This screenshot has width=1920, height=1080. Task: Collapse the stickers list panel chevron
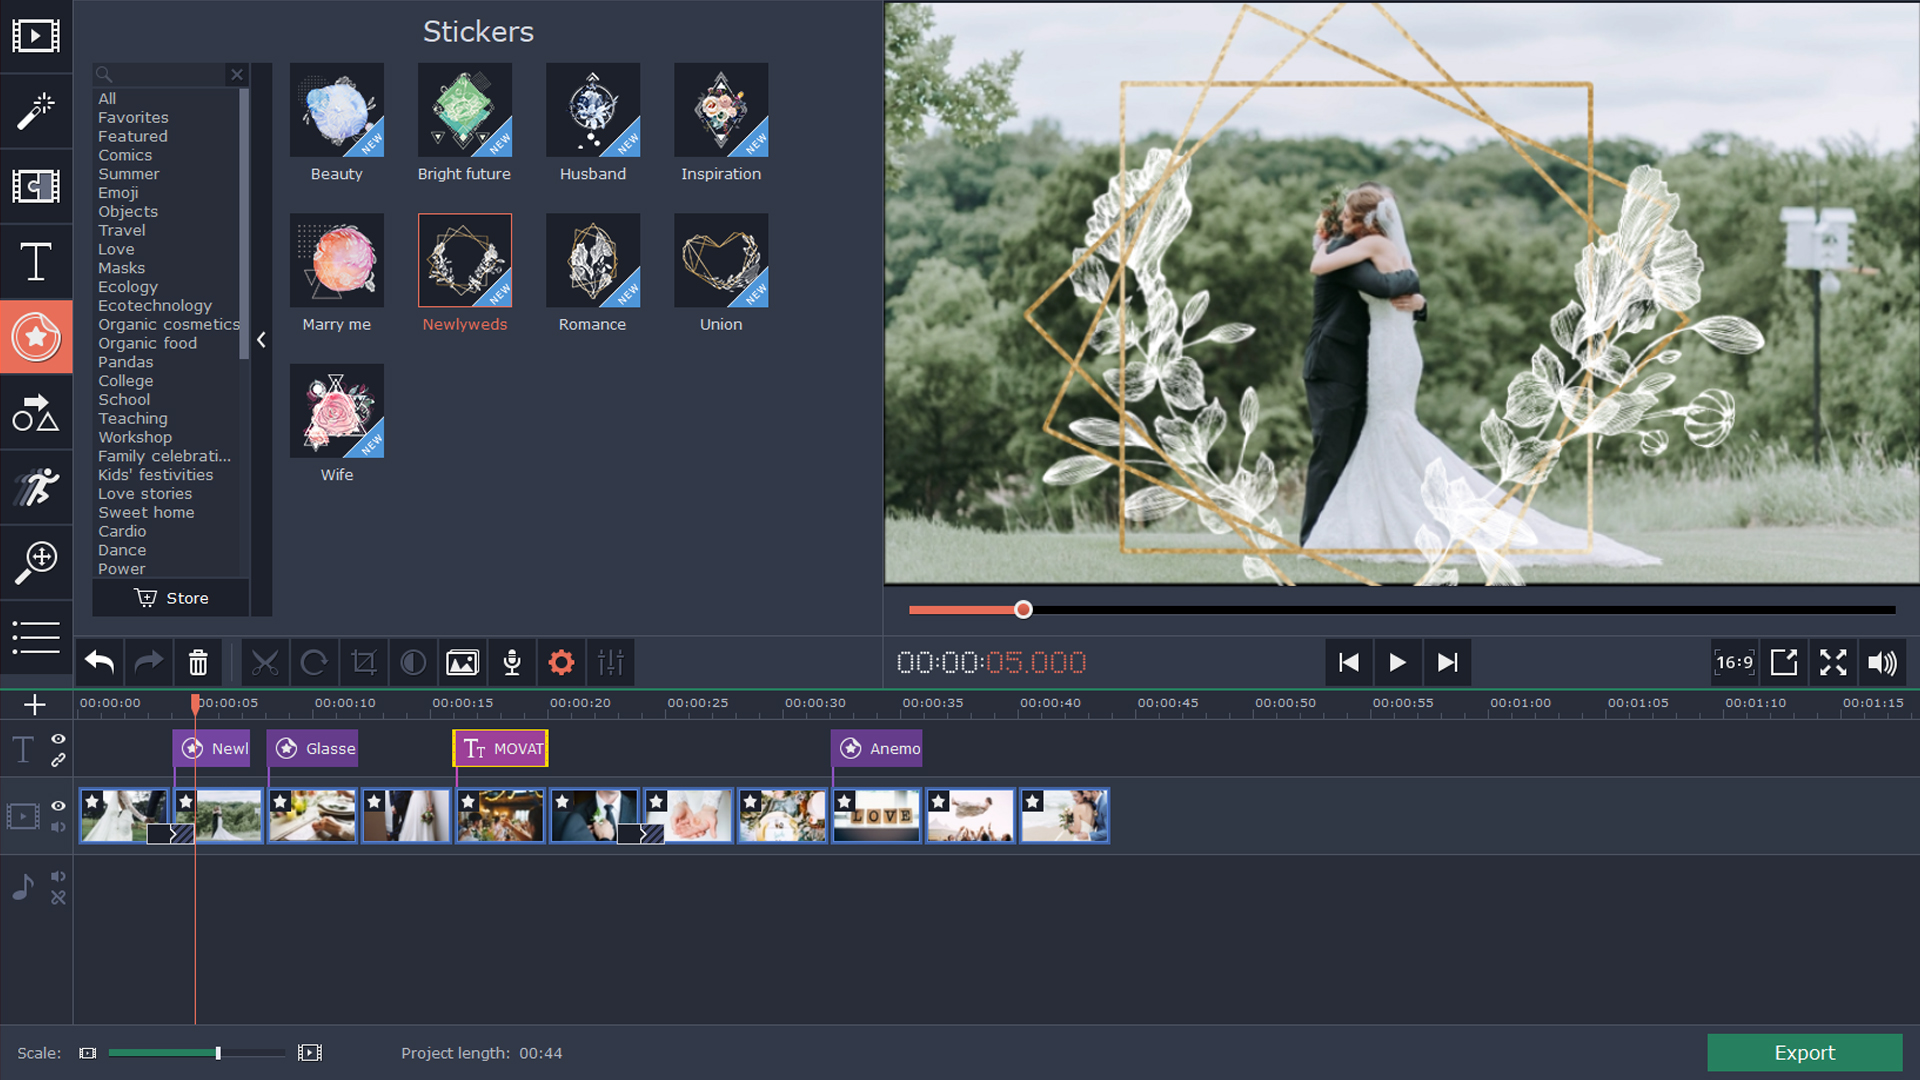point(261,340)
